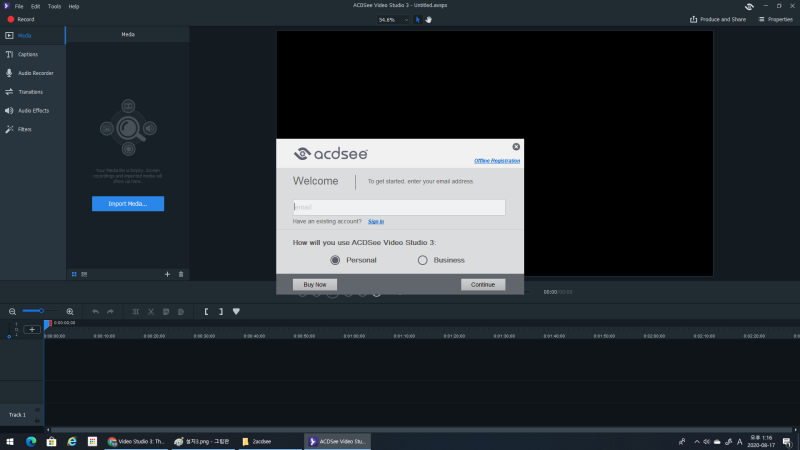Click the email input field

pos(399,207)
